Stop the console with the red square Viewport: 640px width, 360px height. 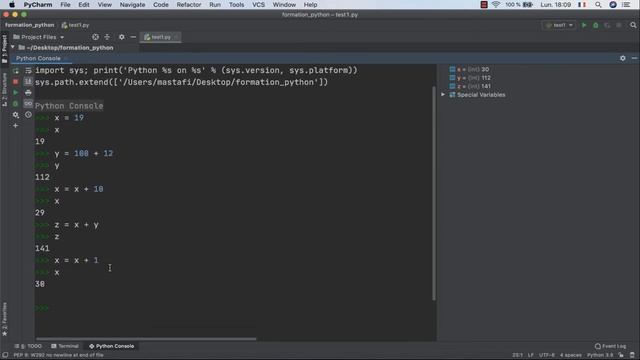(16, 82)
